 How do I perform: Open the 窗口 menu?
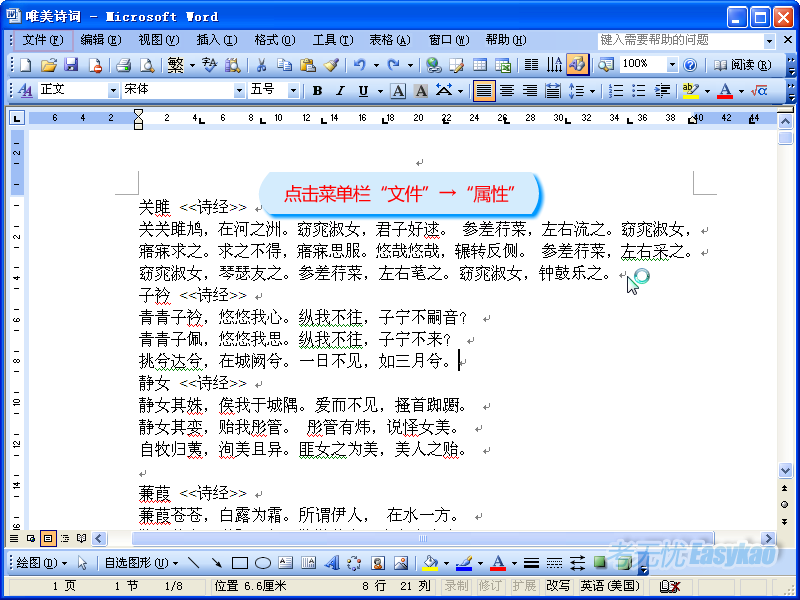pos(448,40)
